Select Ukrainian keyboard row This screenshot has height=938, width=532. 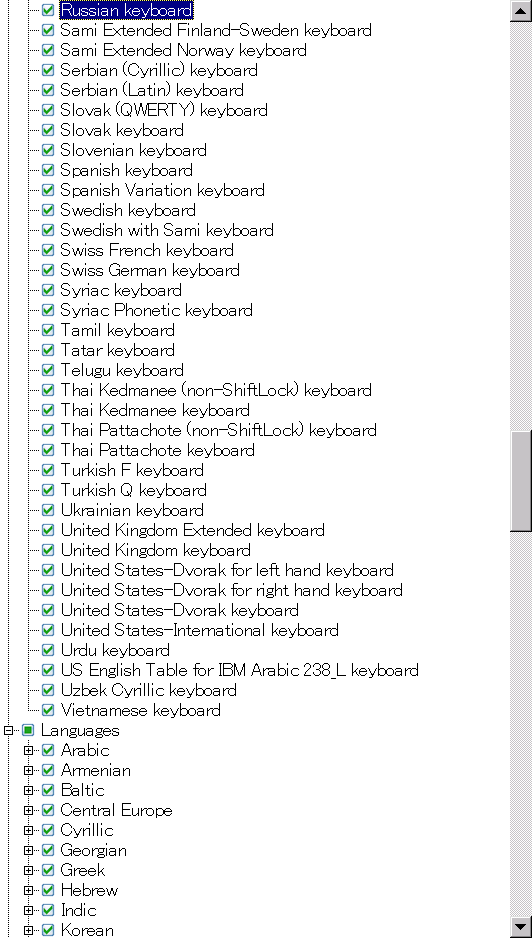(x=132, y=511)
